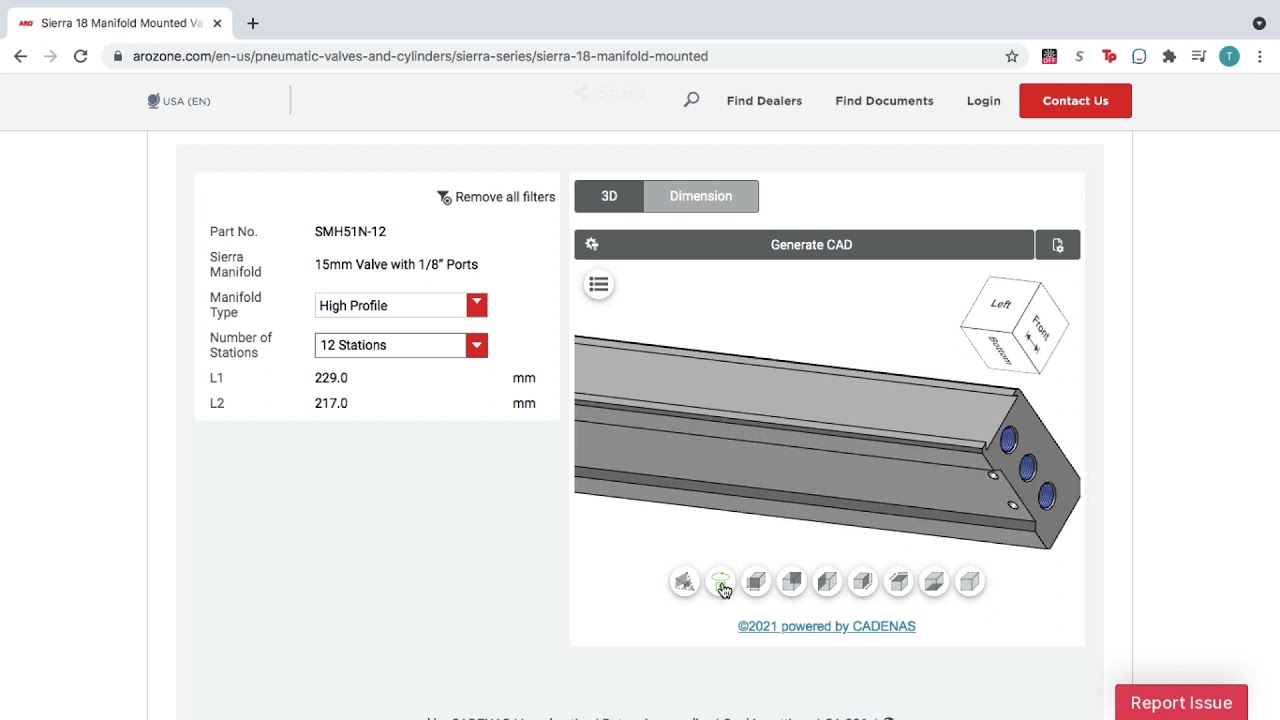This screenshot has width=1280, height=720.
Task: Open the Manifold Type dropdown
Action: tap(401, 305)
